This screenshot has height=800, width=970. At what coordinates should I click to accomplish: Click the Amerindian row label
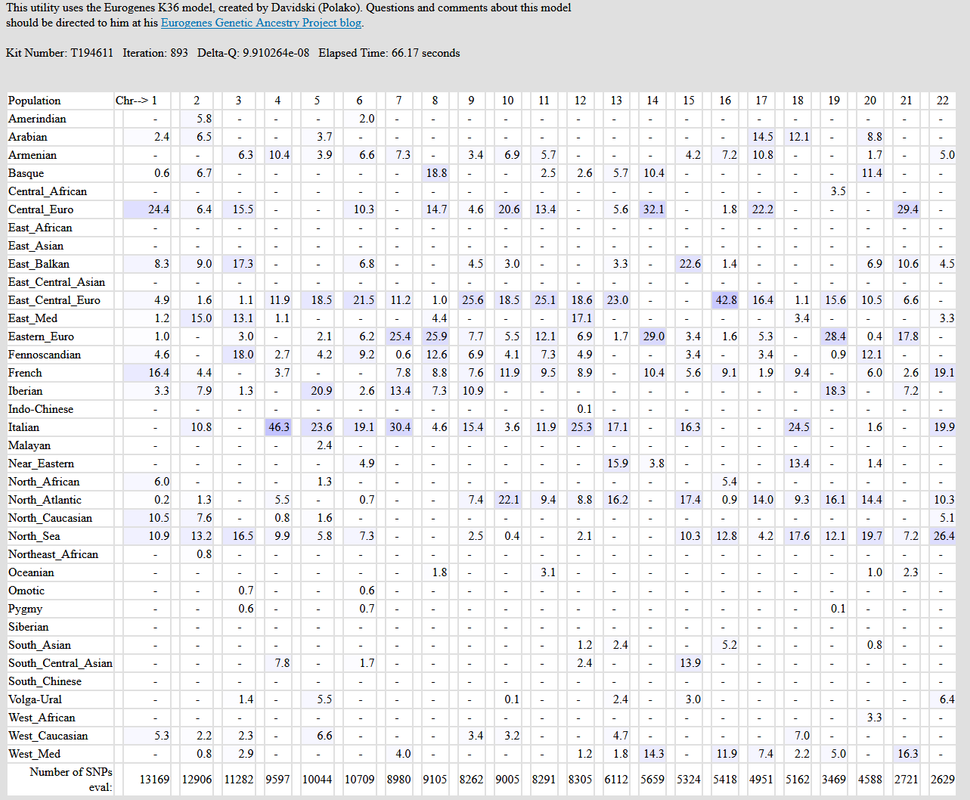click(x=37, y=119)
